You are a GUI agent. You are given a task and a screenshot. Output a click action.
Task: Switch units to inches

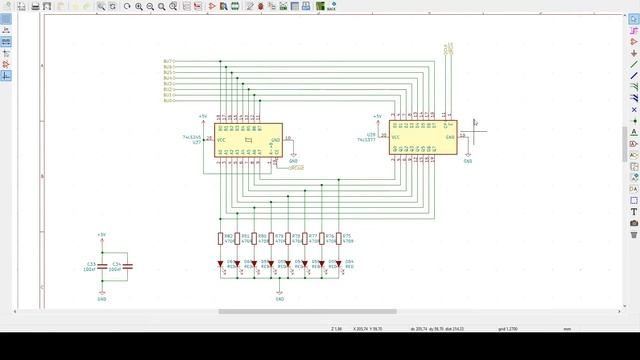6,31
